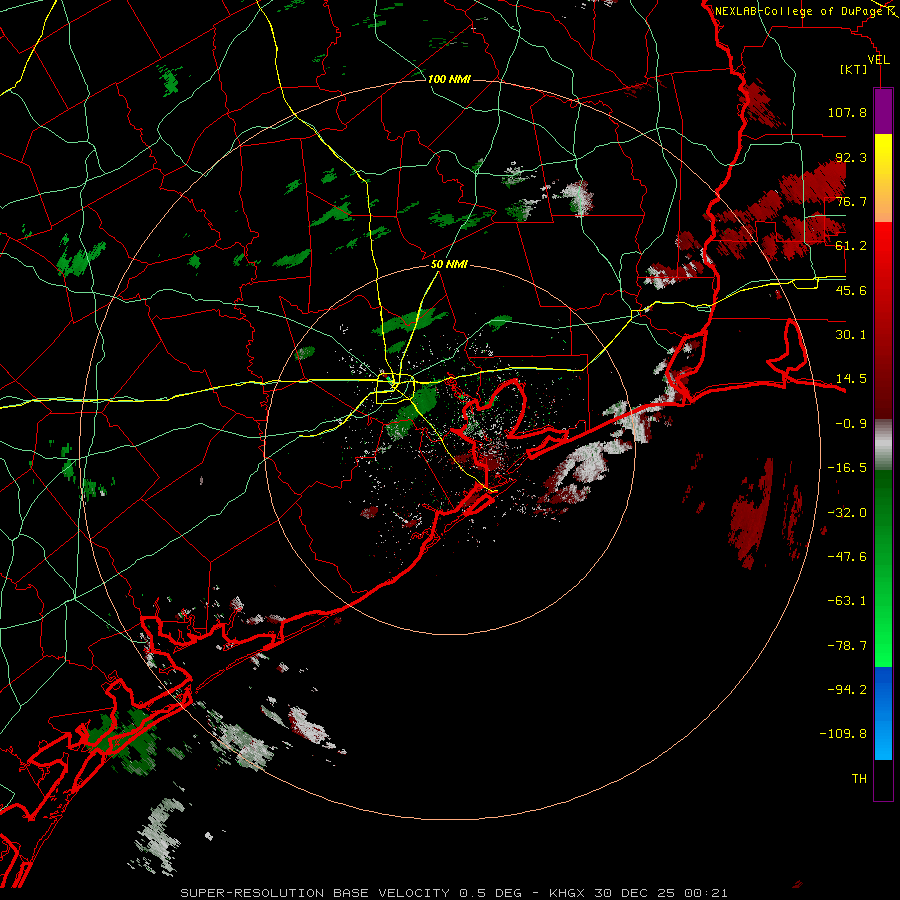Click the 76.7 velocity scale value
The height and width of the screenshot is (900, 900).
851,201
